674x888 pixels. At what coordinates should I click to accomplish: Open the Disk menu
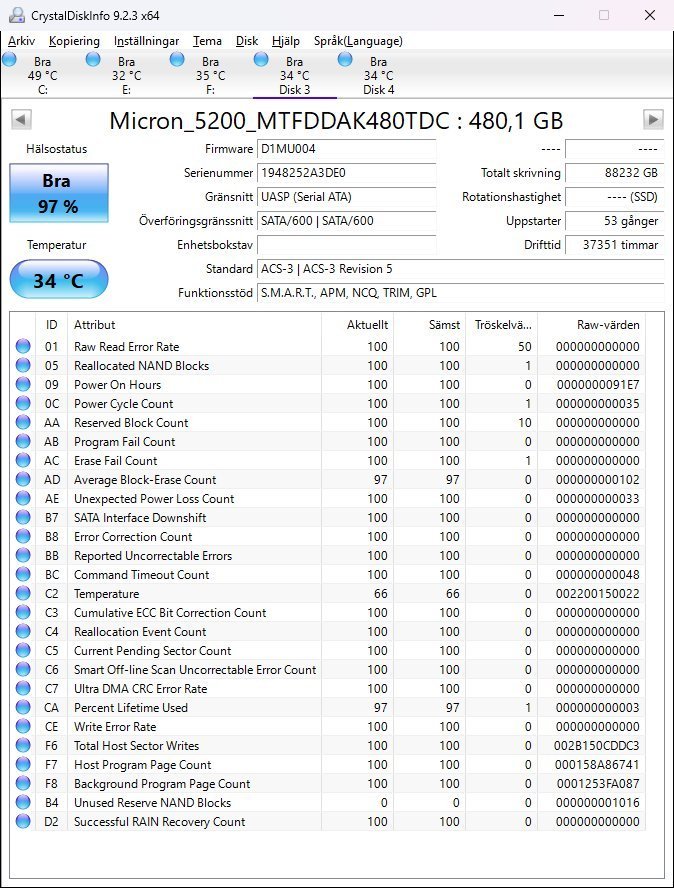coord(246,41)
